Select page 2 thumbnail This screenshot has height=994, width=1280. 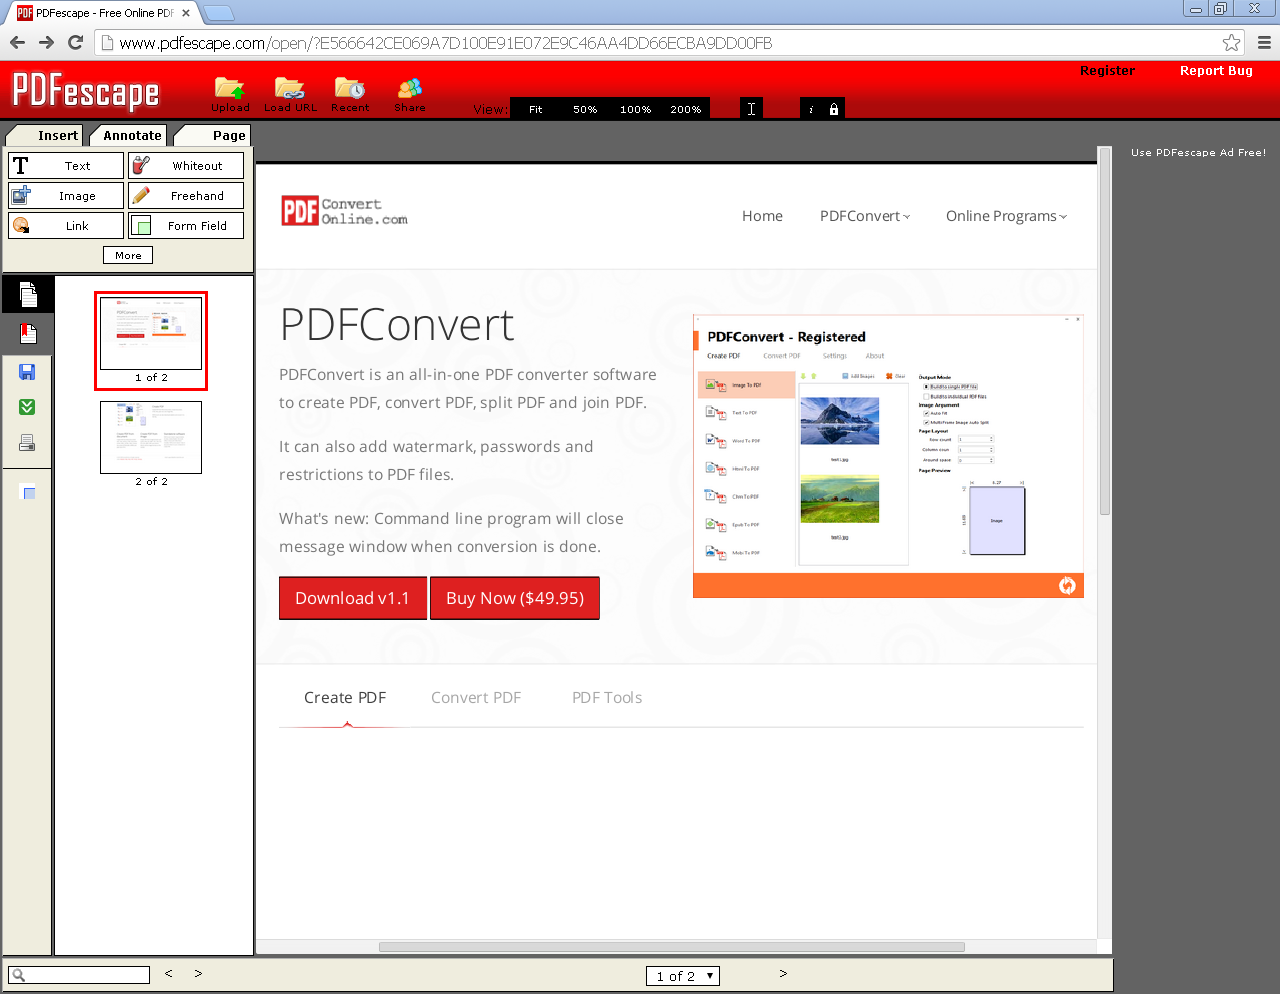tap(151, 437)
